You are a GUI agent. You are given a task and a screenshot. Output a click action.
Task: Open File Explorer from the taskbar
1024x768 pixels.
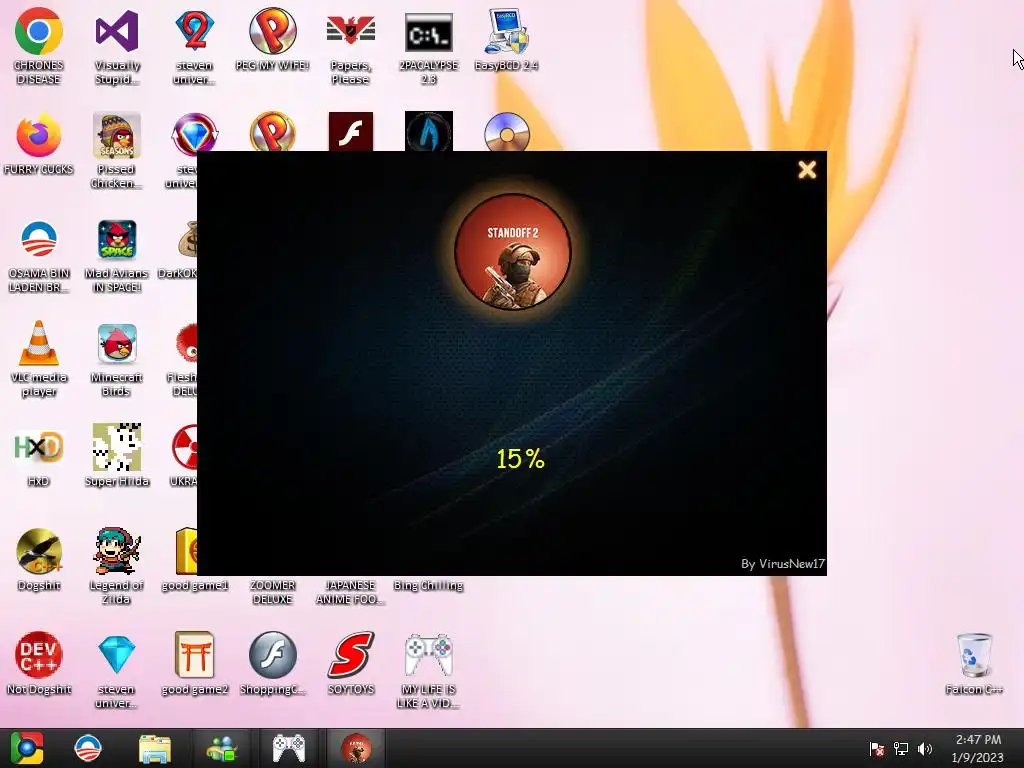point(155,749)
